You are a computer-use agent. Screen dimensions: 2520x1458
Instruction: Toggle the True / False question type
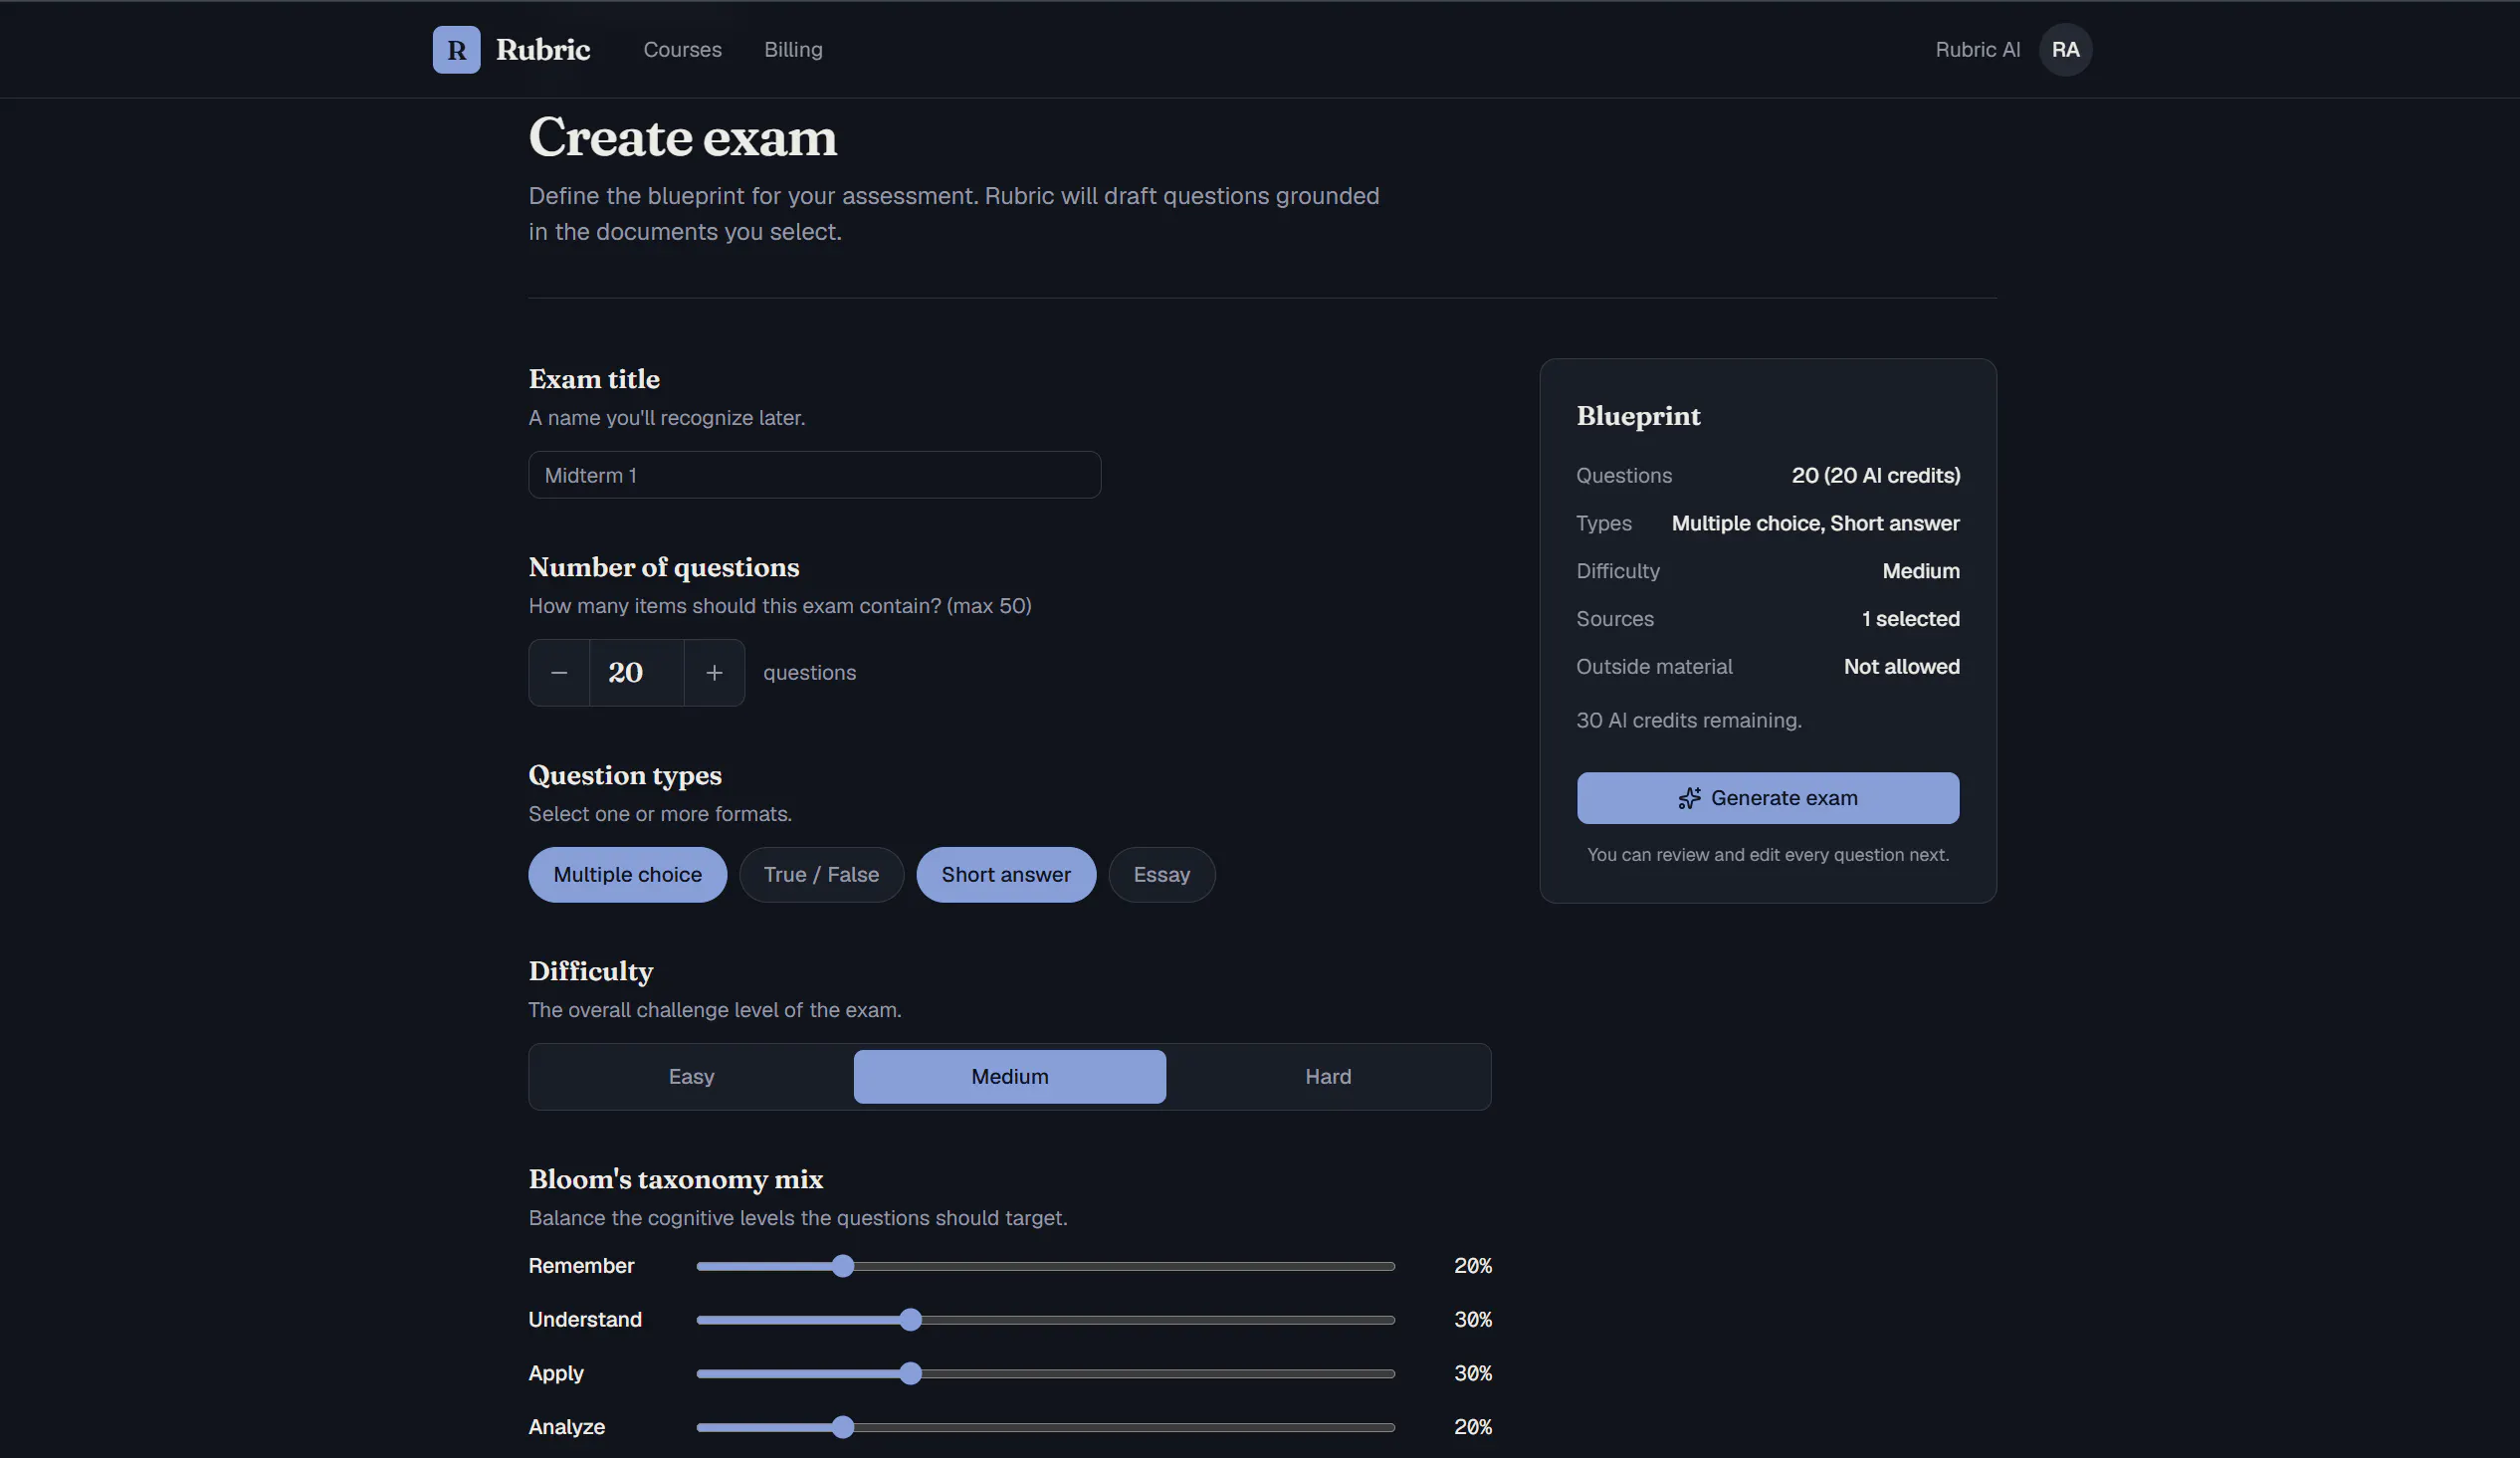click(x=821, y=874)
